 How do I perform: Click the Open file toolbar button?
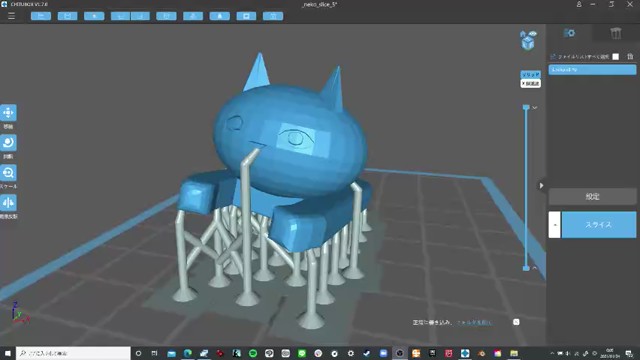coord(41,16)
